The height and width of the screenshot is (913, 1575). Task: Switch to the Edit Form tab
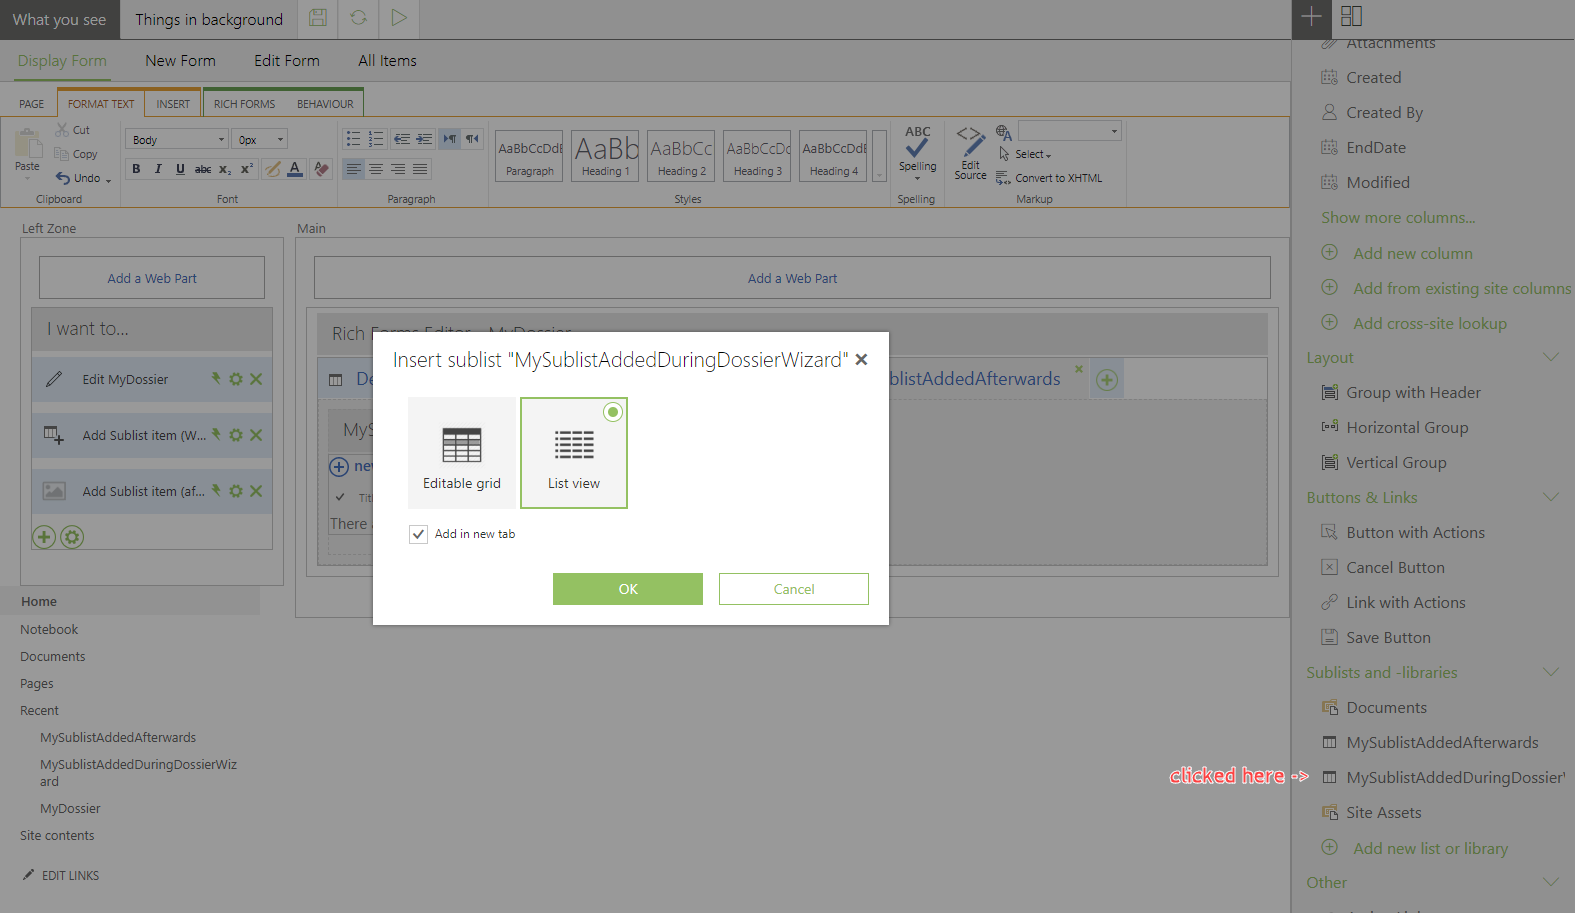[x=286, y=61]
